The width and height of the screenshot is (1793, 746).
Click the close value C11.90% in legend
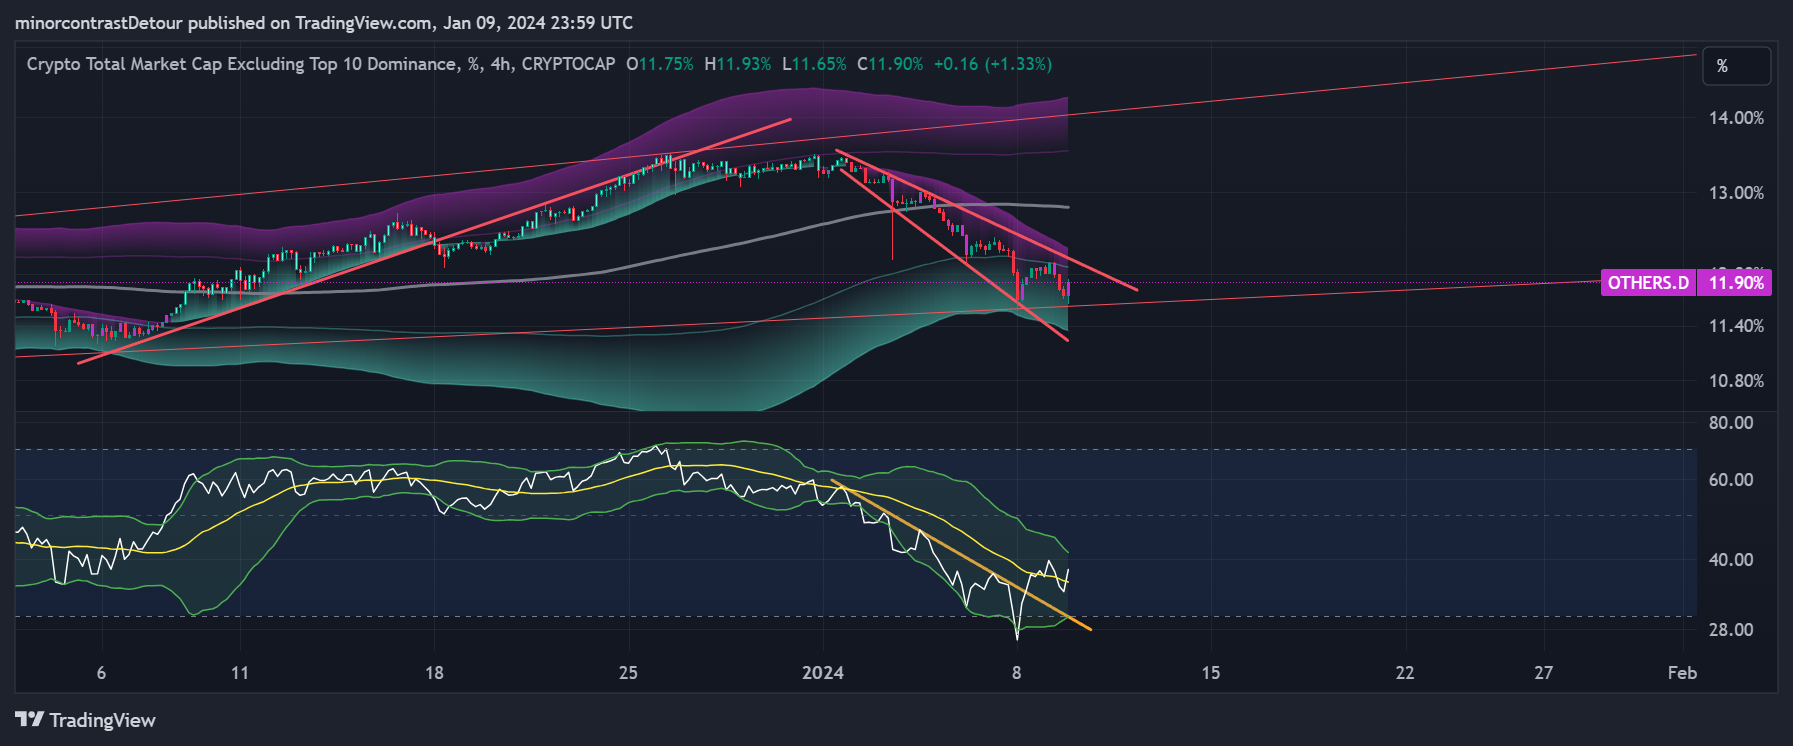click(890, 64)
